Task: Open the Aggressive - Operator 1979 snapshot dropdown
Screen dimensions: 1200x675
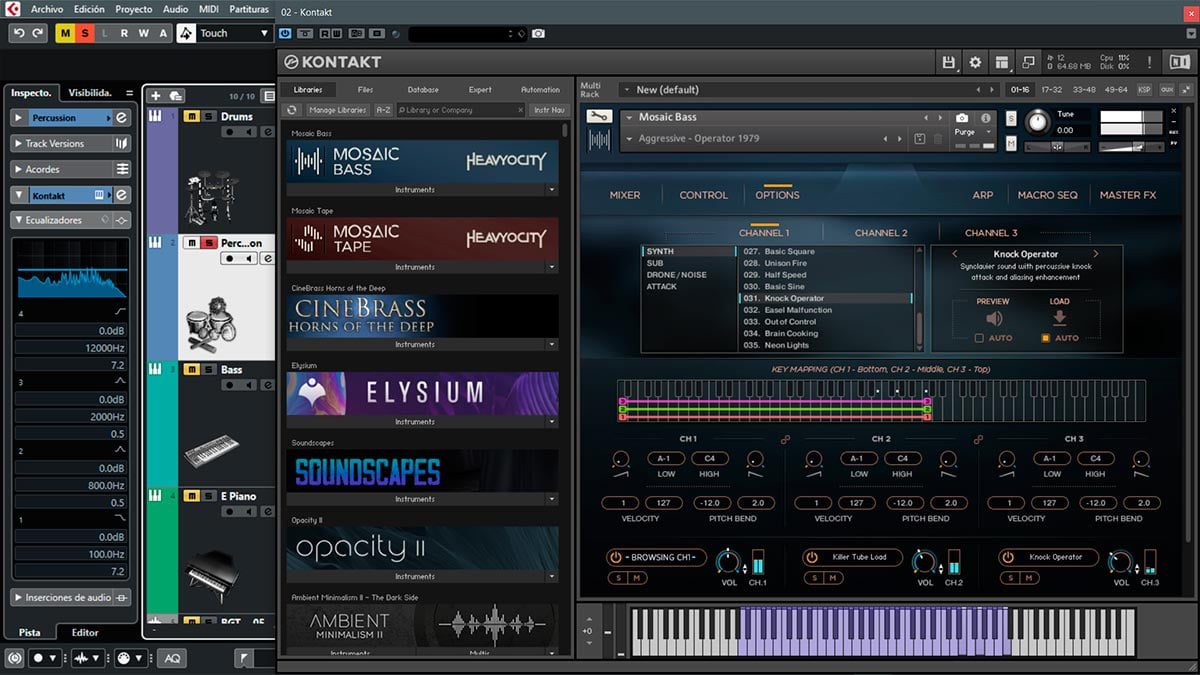Action: [629, 139]
